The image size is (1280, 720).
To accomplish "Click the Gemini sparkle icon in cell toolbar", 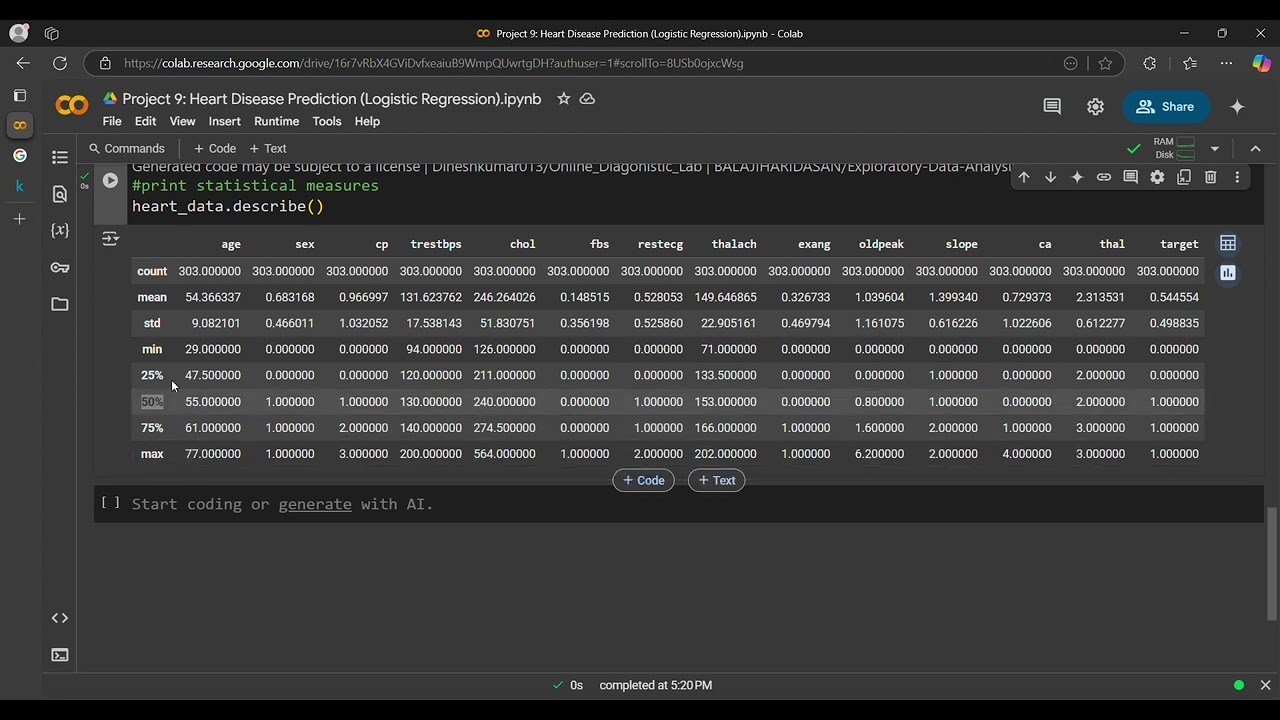I will [1077, 177].
